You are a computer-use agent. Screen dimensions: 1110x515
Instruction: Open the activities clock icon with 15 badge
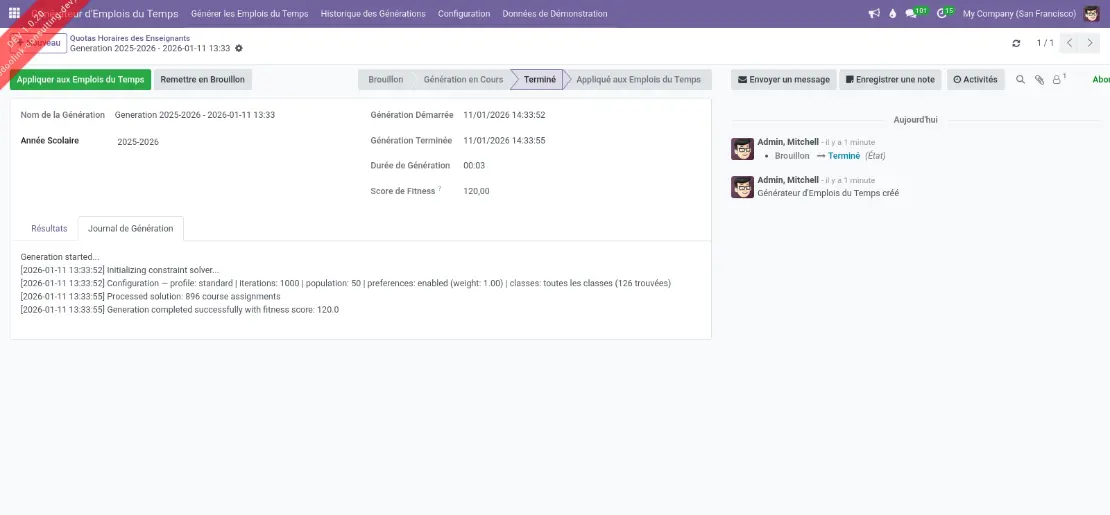[943, 14]
